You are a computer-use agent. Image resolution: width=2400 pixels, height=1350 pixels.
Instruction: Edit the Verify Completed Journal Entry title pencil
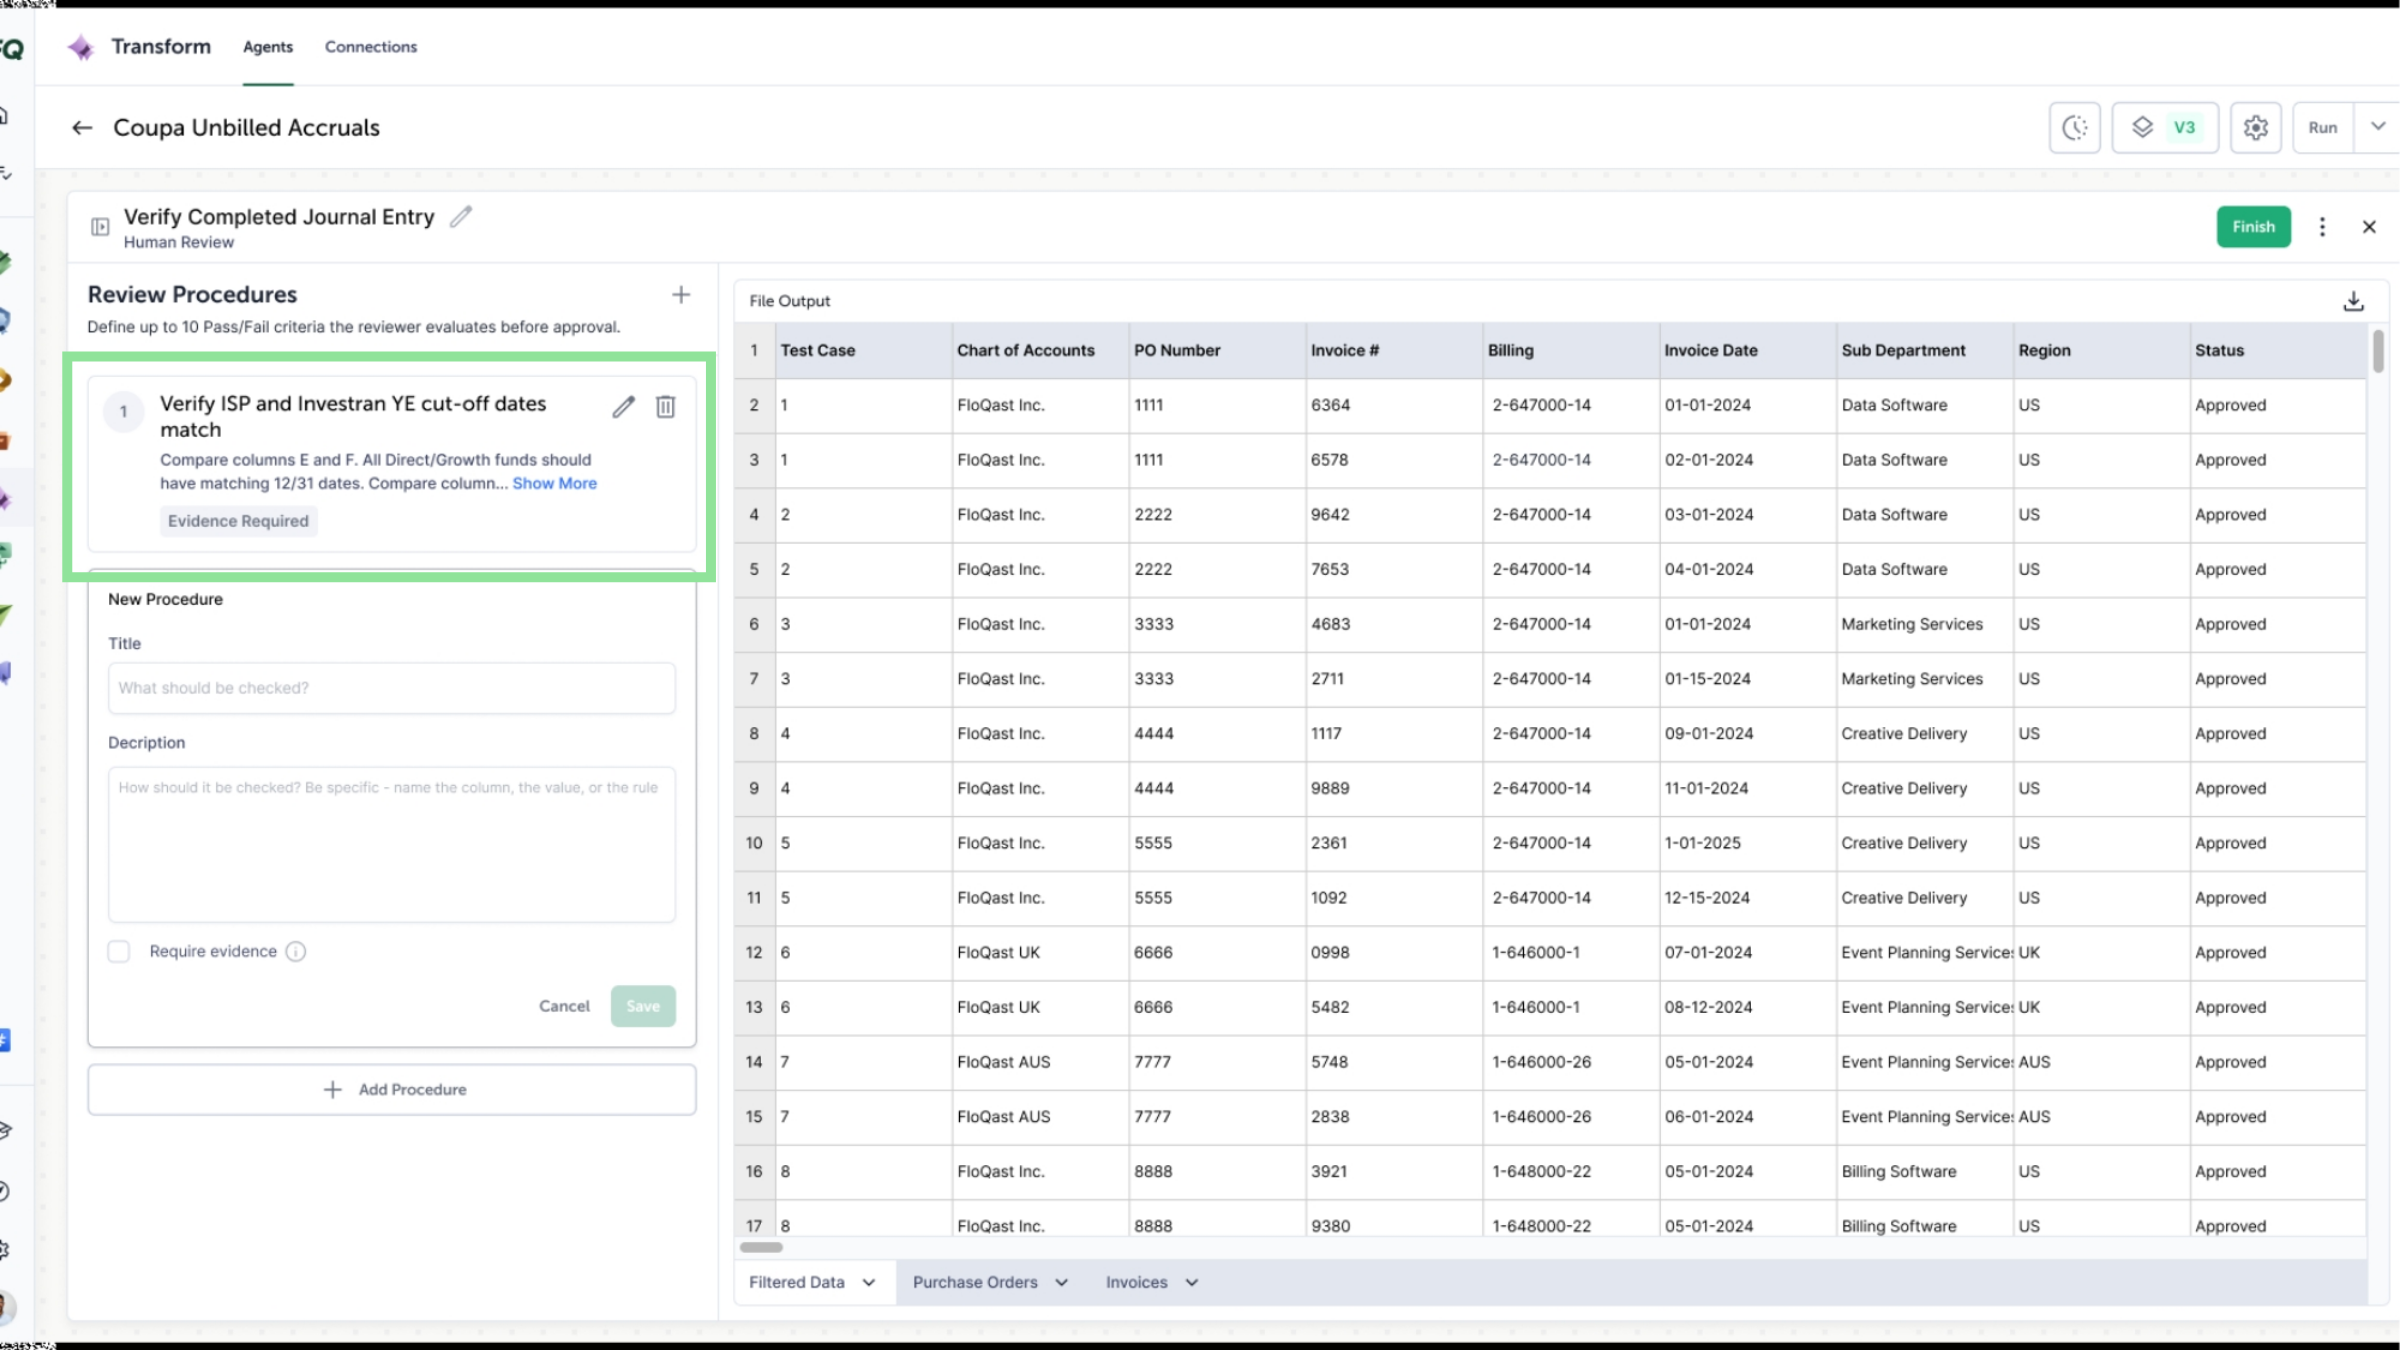point(461,217)
